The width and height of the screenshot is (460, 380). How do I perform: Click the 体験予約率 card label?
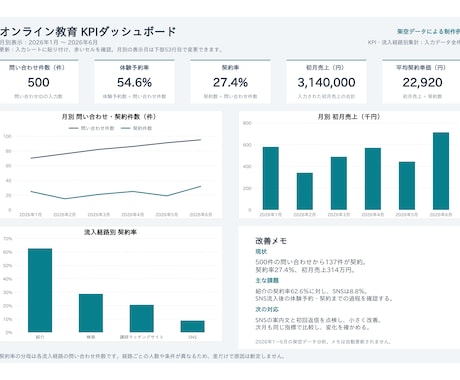coord(134,68)
